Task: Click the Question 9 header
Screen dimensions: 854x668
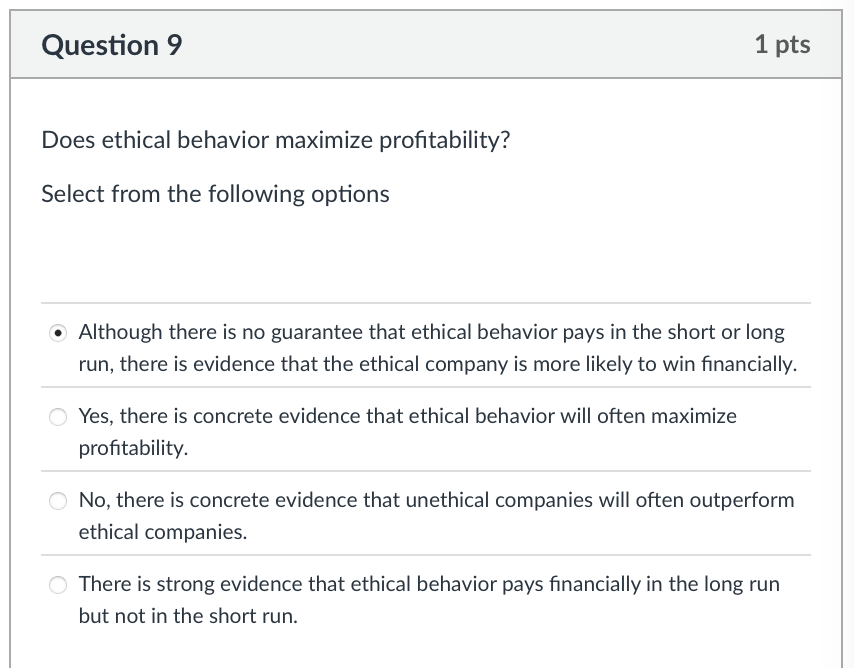Action: coord(112,44)
